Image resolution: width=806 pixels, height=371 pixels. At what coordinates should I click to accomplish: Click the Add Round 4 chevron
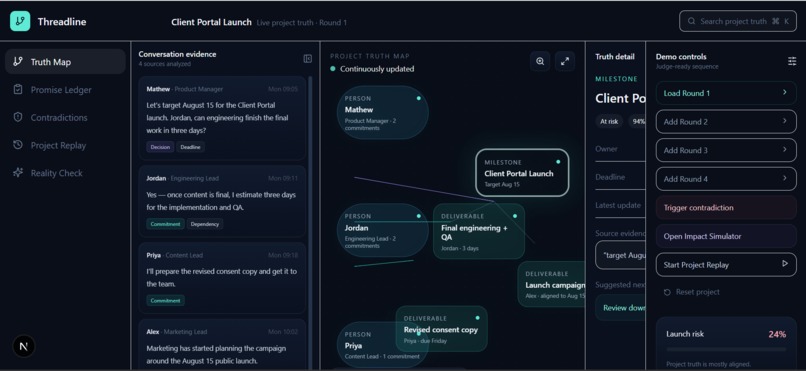(784, 178)
